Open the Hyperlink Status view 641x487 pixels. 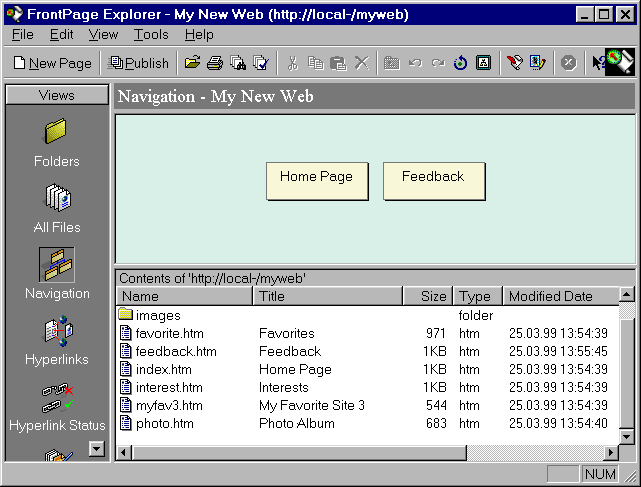(x=56, y=404)
